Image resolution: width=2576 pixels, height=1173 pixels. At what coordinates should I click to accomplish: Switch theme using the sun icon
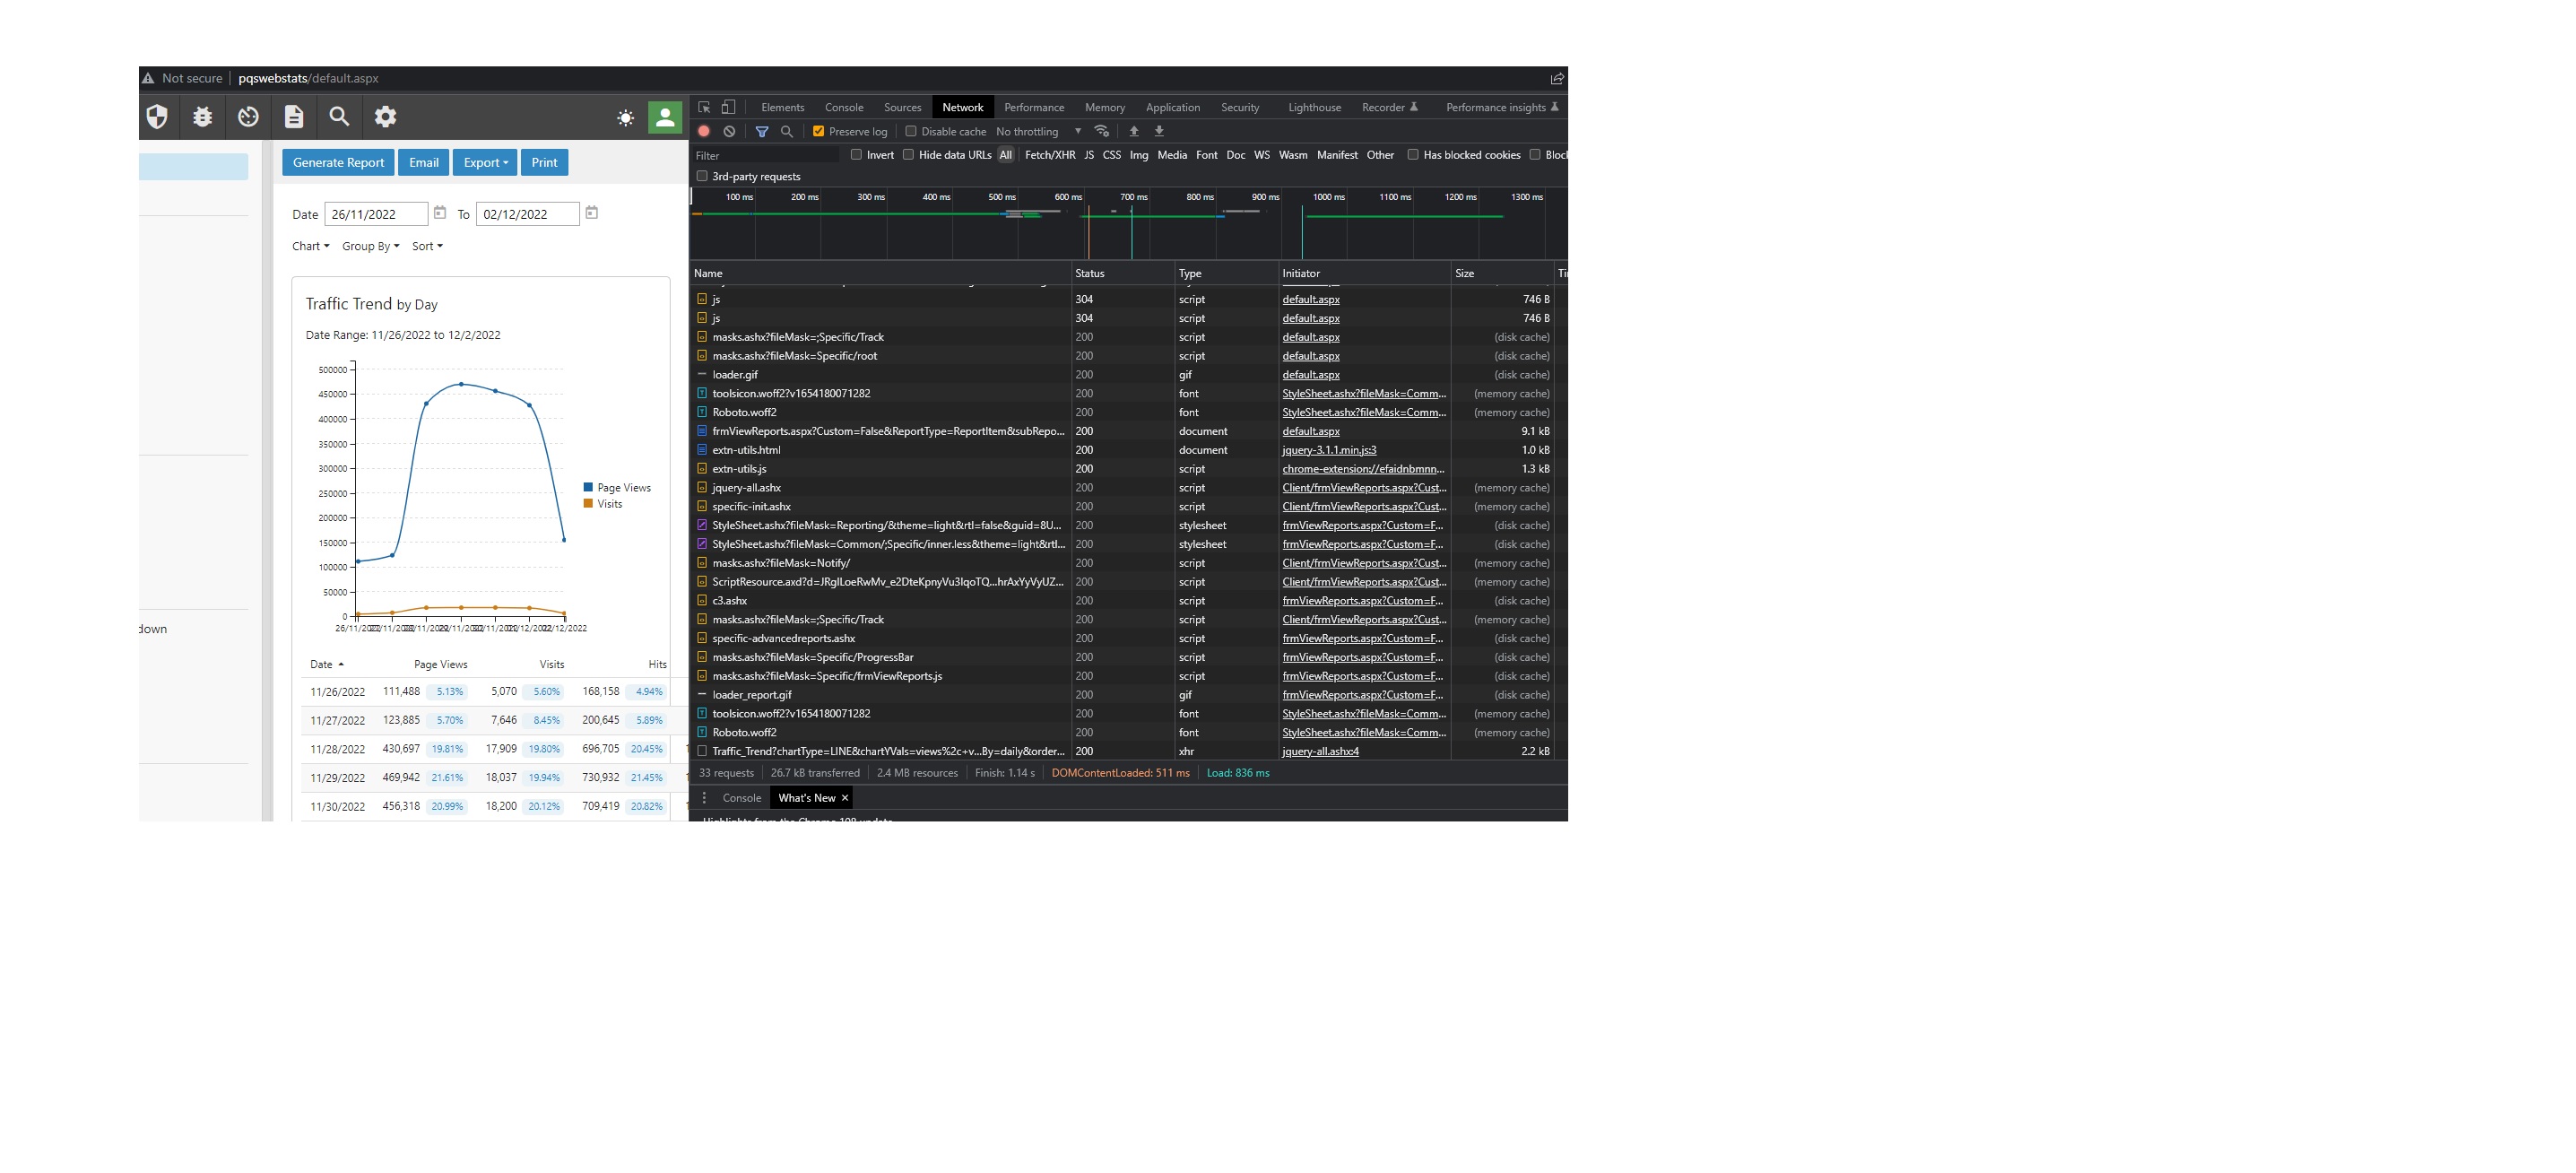point(625,118)
